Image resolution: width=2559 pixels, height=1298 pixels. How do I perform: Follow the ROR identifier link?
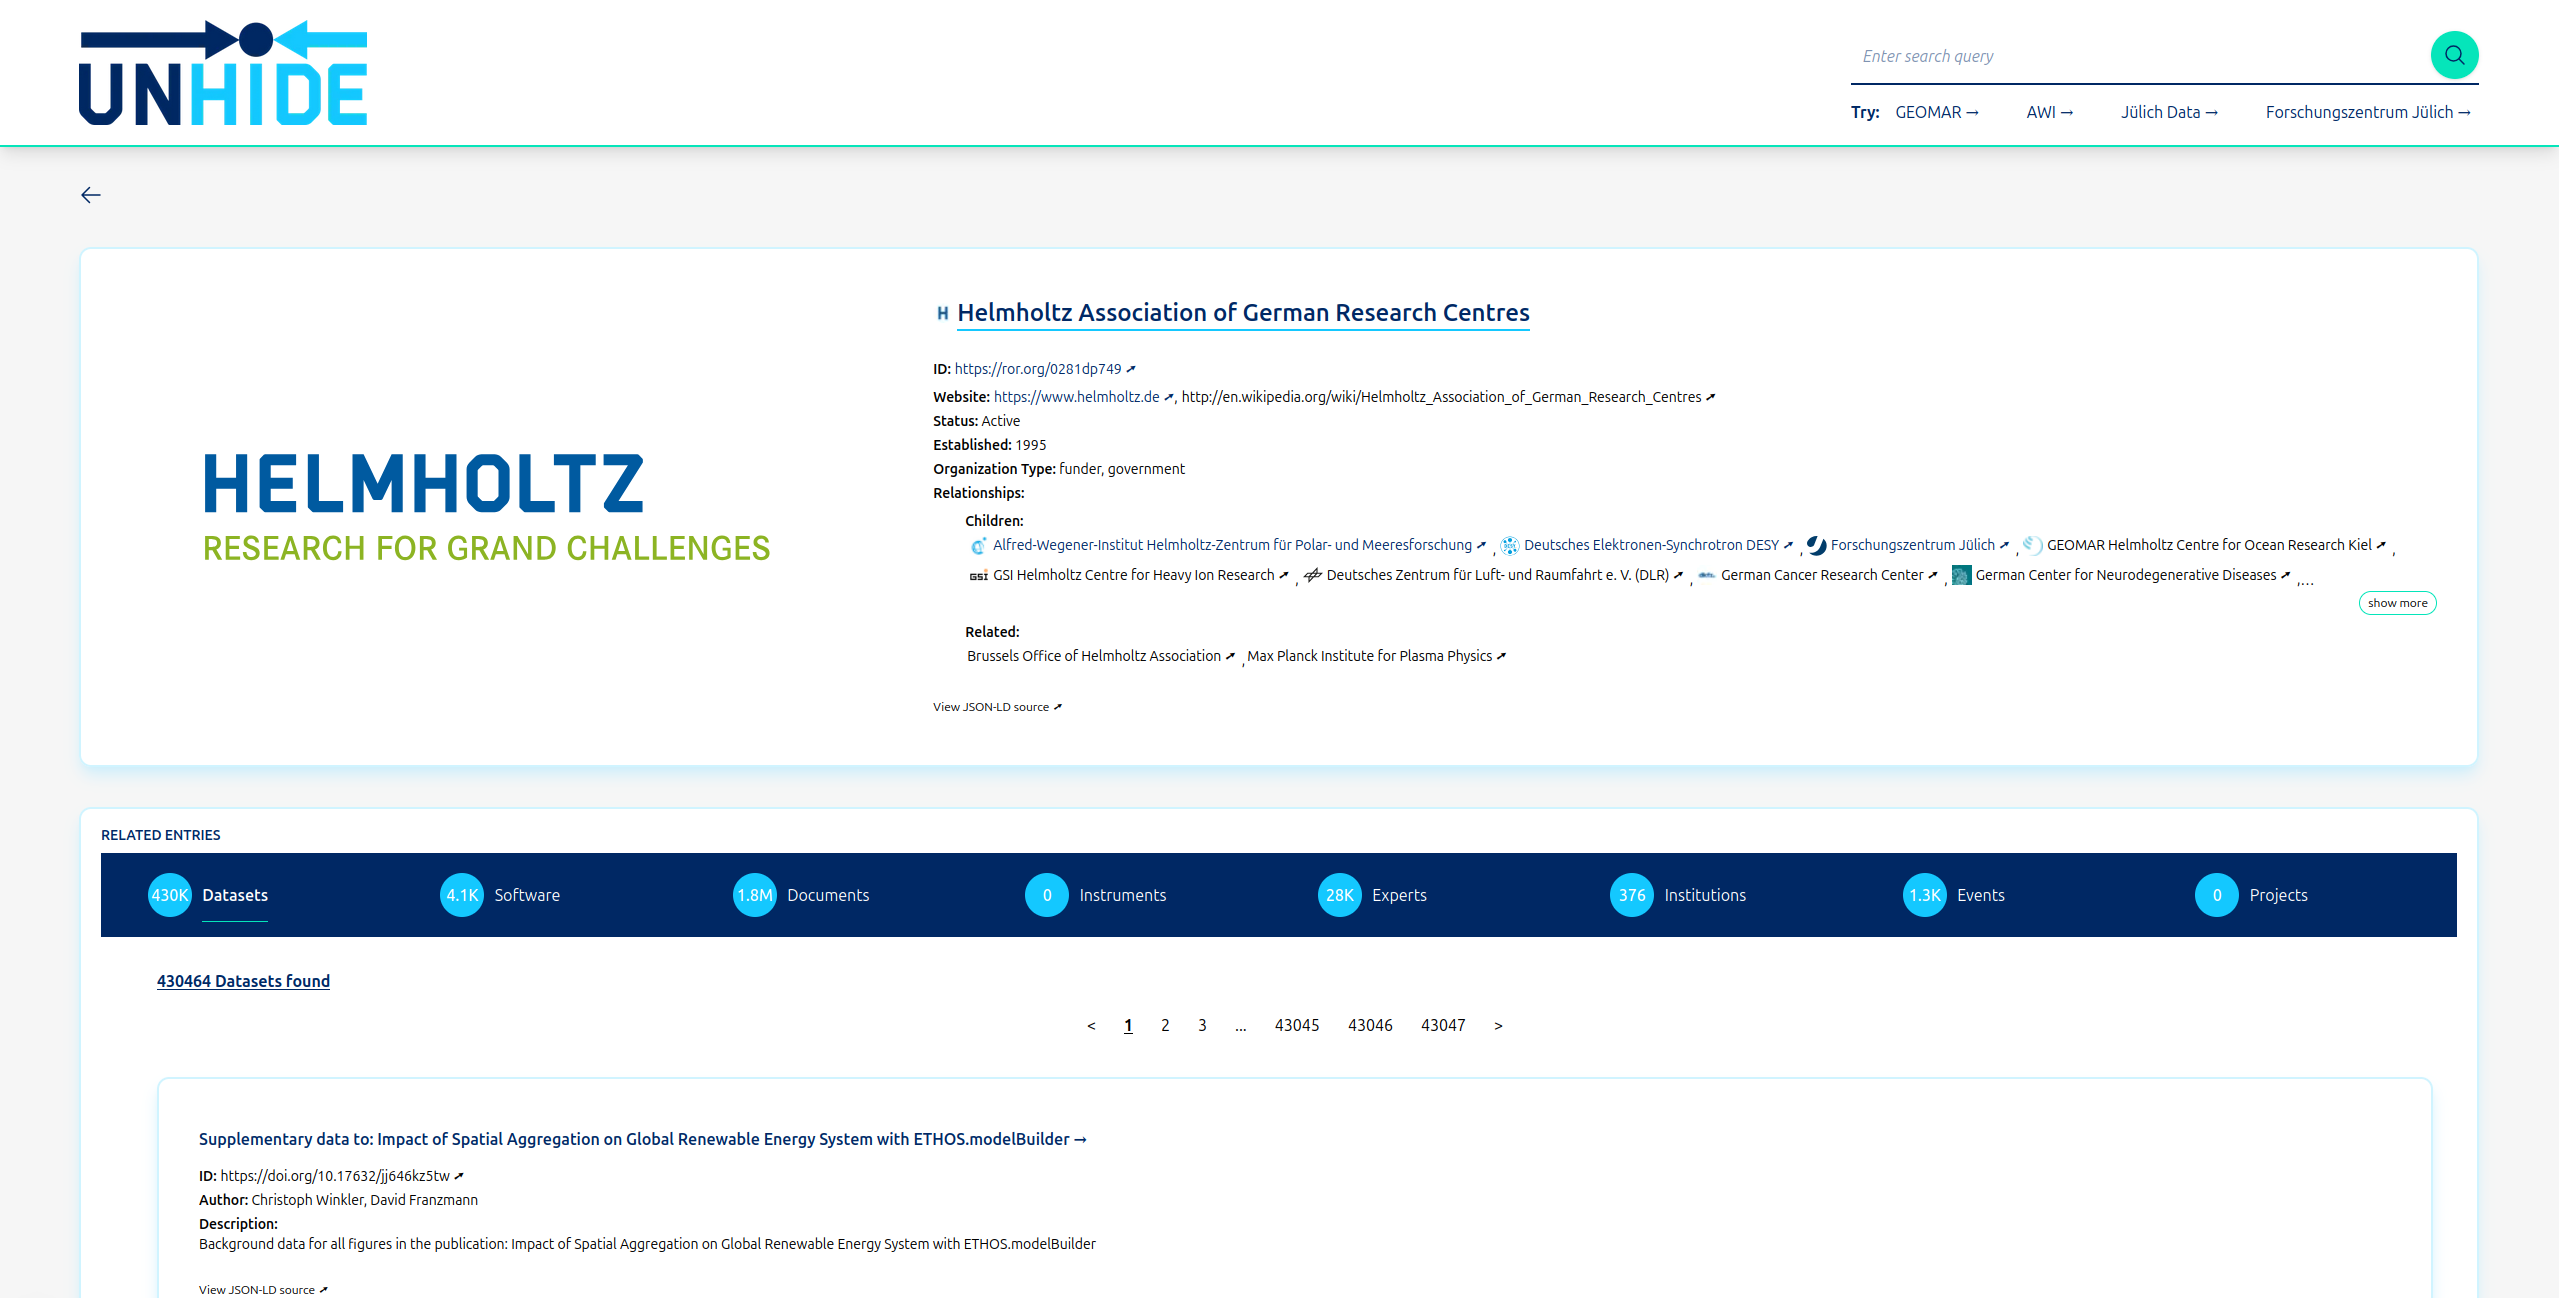pos(1037,368)
